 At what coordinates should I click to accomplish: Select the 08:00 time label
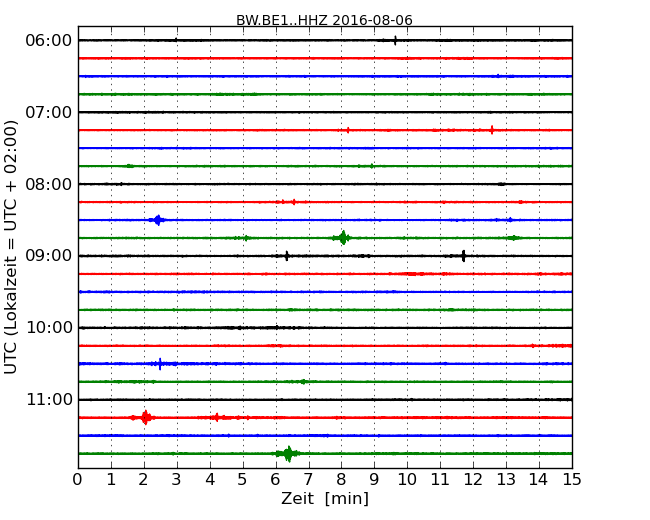(49, 184)
